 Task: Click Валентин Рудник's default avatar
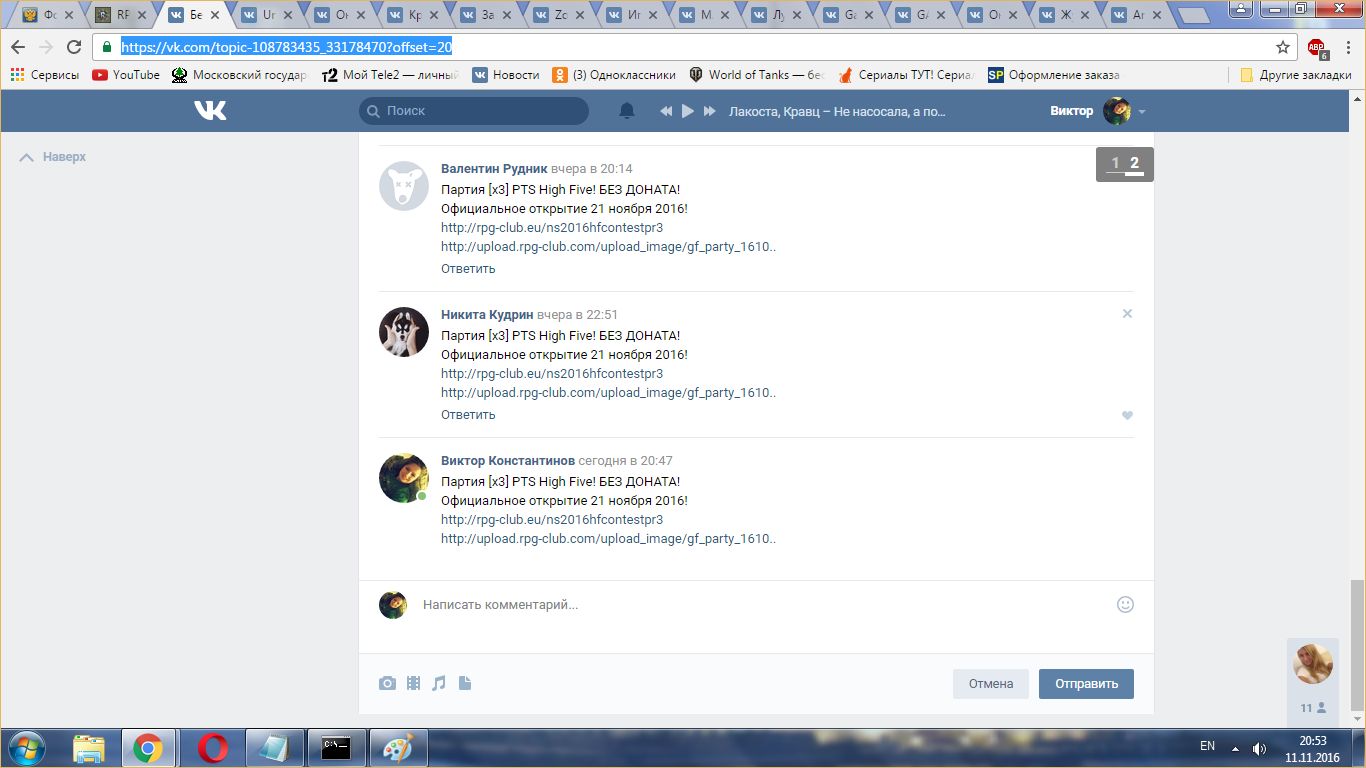pos(404,185)
